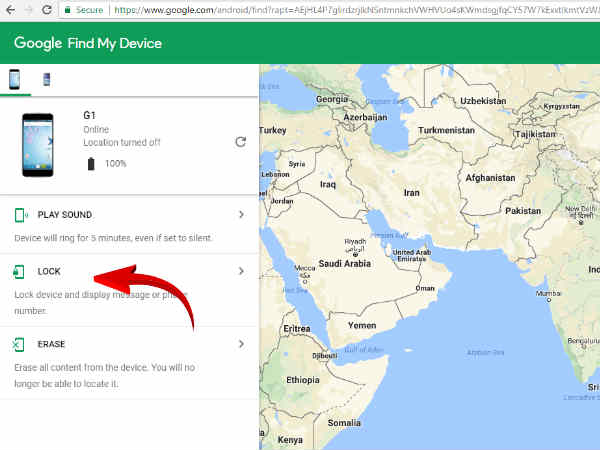600x450 pixels.
Task: Click the United Arab Emirates map label
Action: click(412, 256)
